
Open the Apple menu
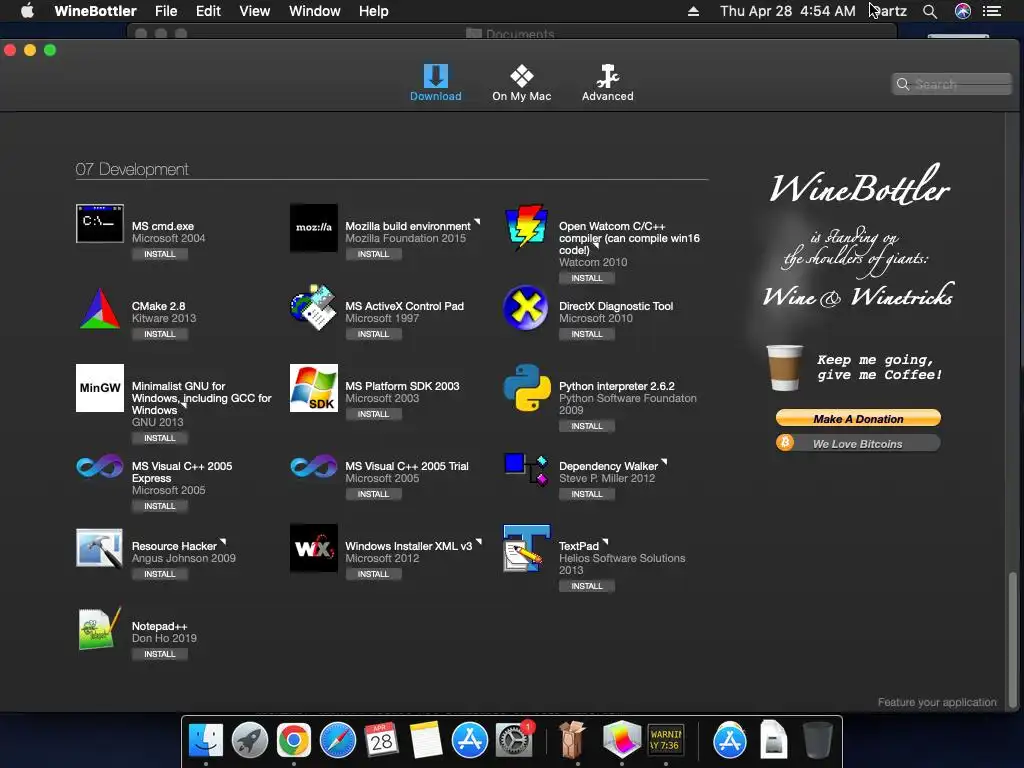27,10
